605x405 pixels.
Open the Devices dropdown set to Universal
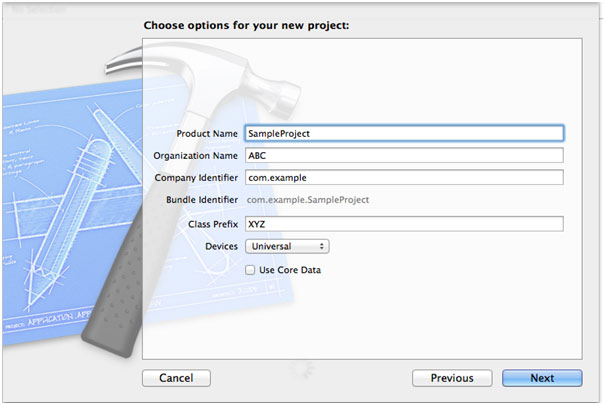(x=287, y=246)
